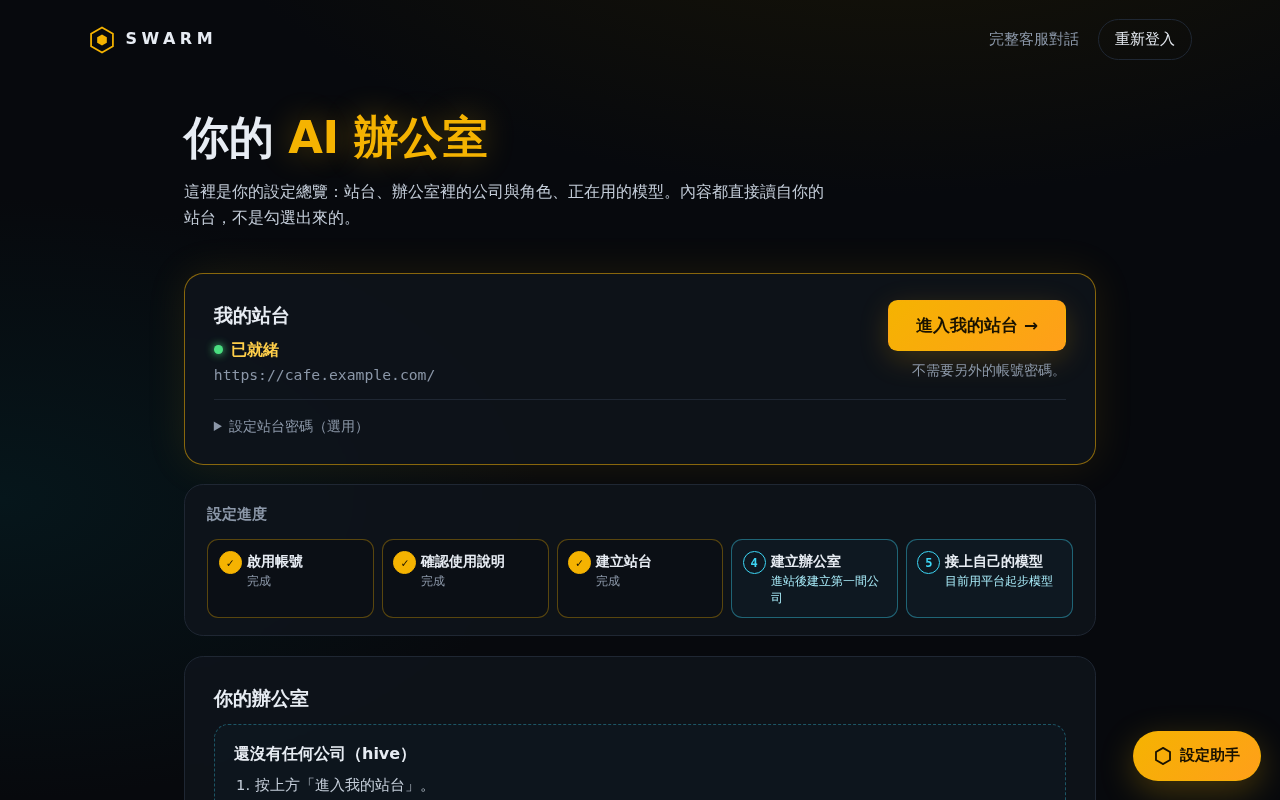Click the green status dot beside 已就緒
This screenshot has height=800, width=1280.
tap(219, 350)
